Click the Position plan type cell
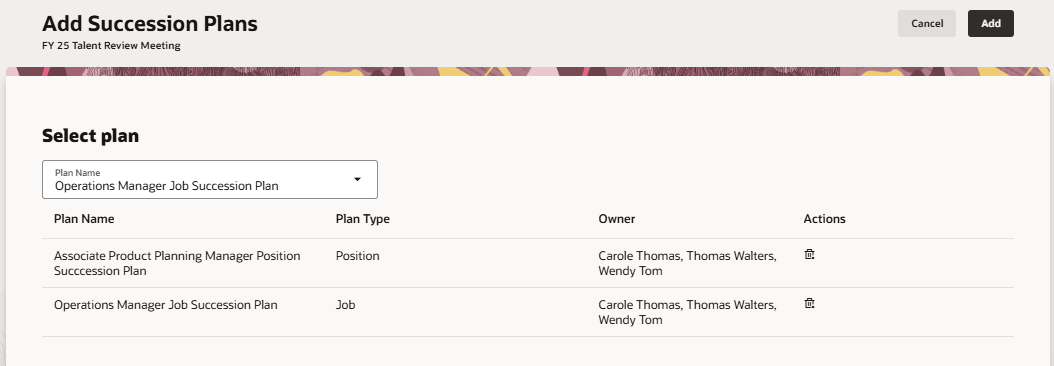Screen dimensions: 1054x366 click(358, 256)
